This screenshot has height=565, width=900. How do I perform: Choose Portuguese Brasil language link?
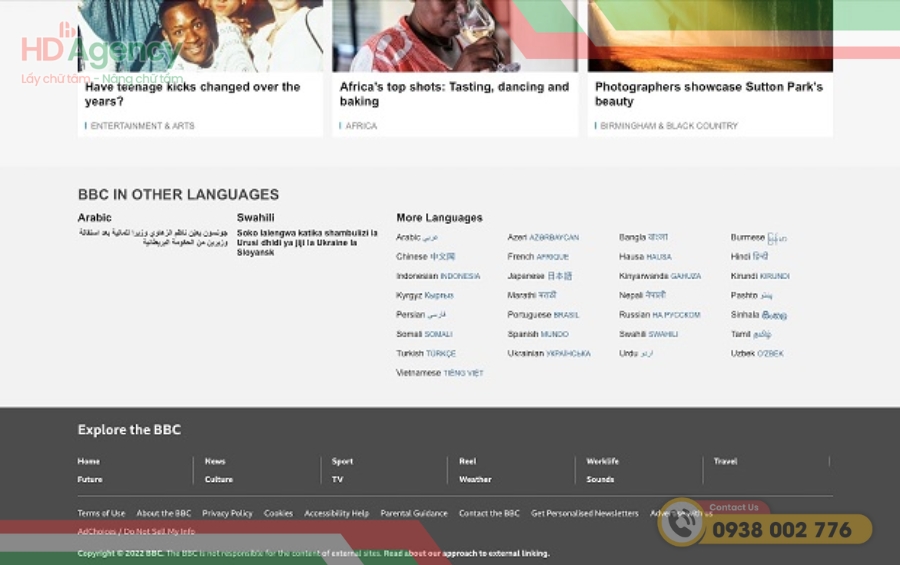point(543,315)
